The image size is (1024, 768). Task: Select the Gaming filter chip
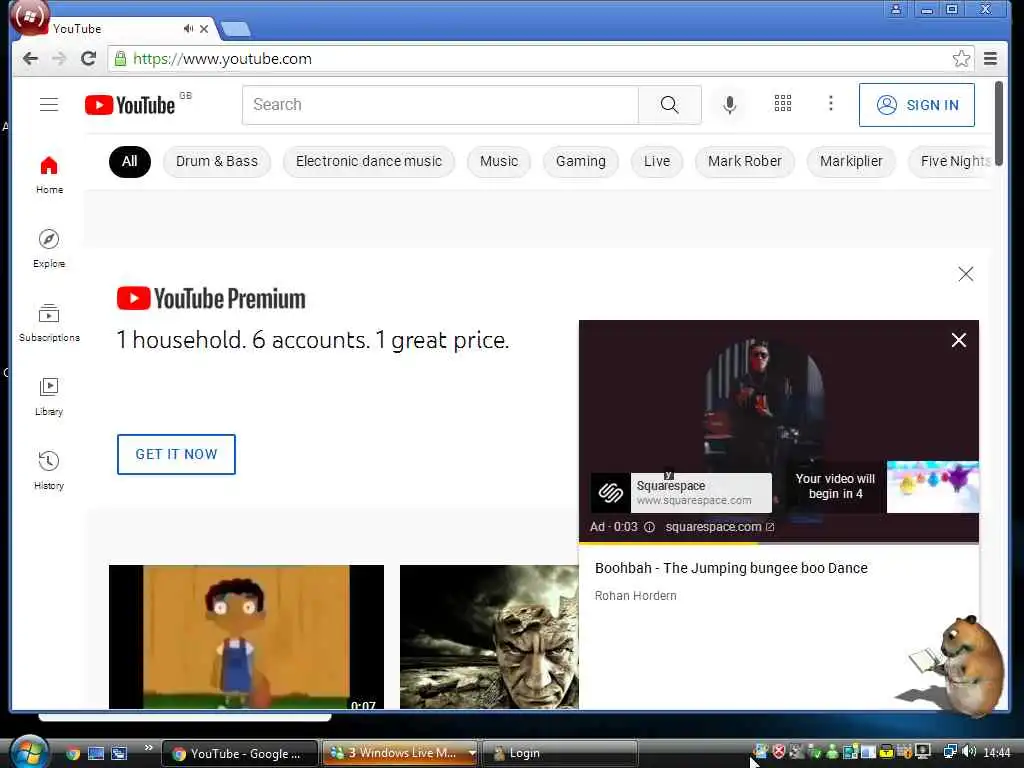pos(581,161)
